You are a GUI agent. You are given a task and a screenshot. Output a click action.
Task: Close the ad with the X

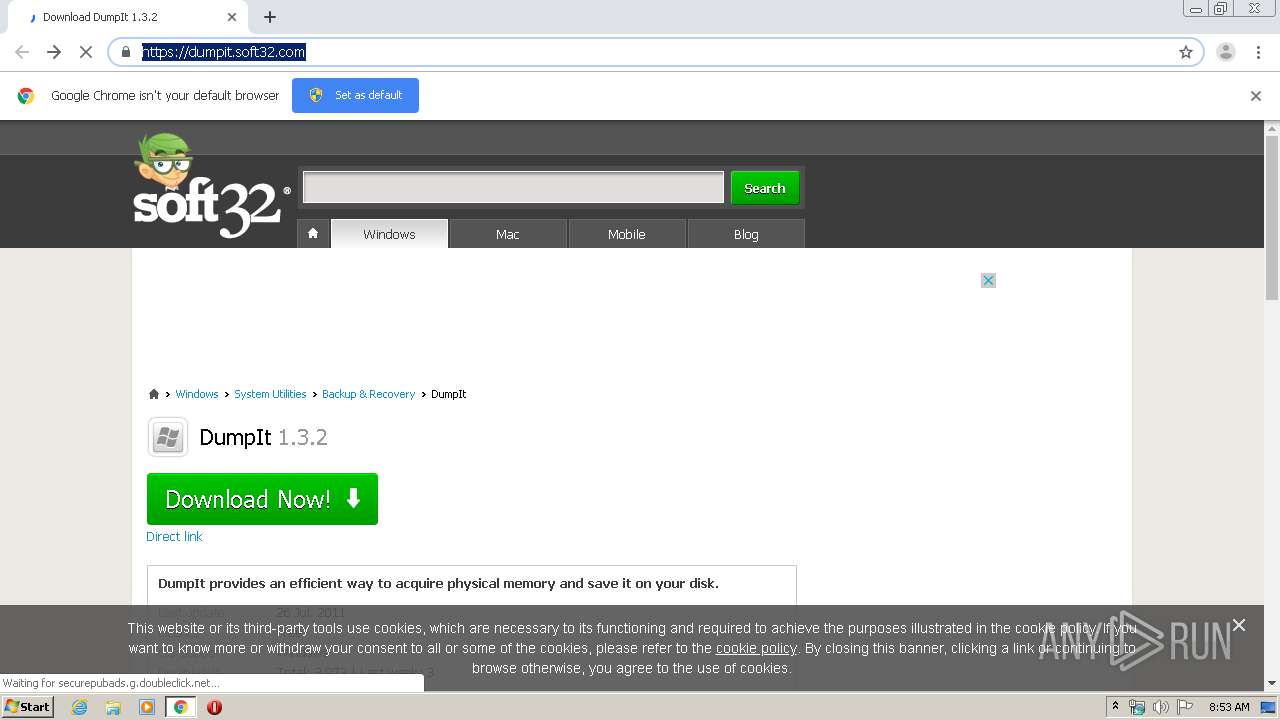(988, 280)
